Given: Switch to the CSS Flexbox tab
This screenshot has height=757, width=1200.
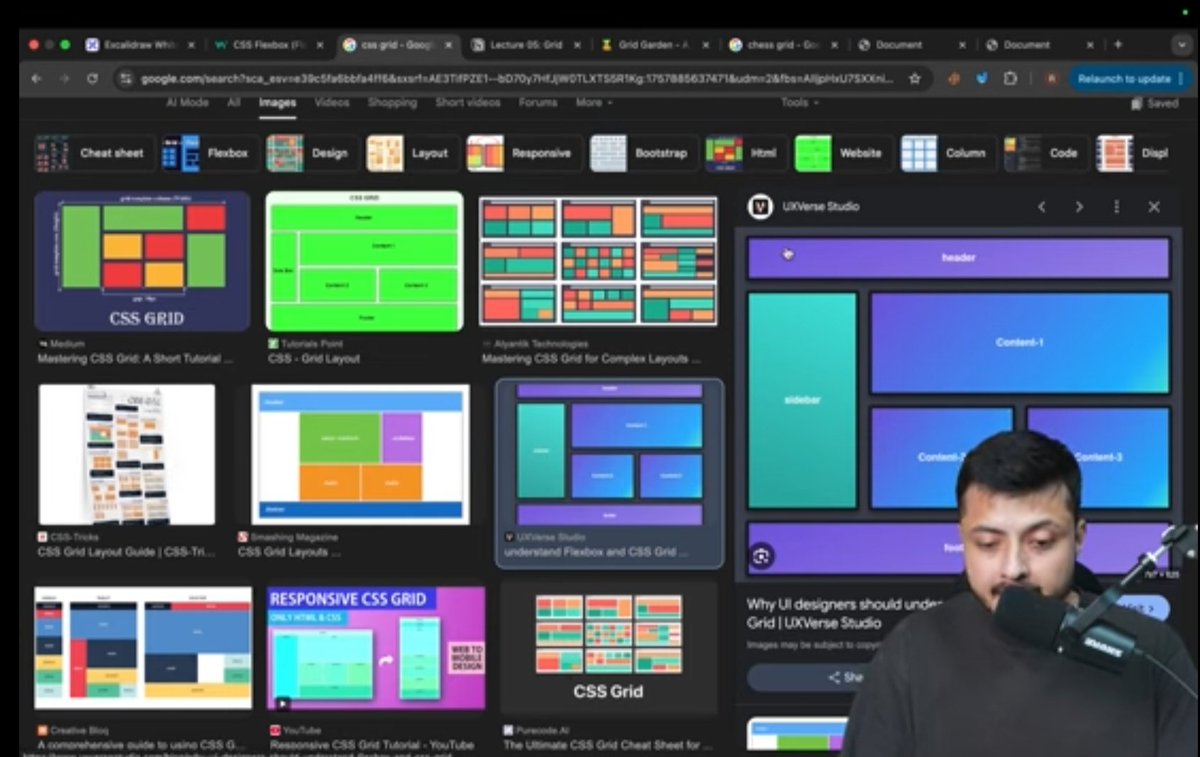Looking at the screenshot, I should 268,45.
